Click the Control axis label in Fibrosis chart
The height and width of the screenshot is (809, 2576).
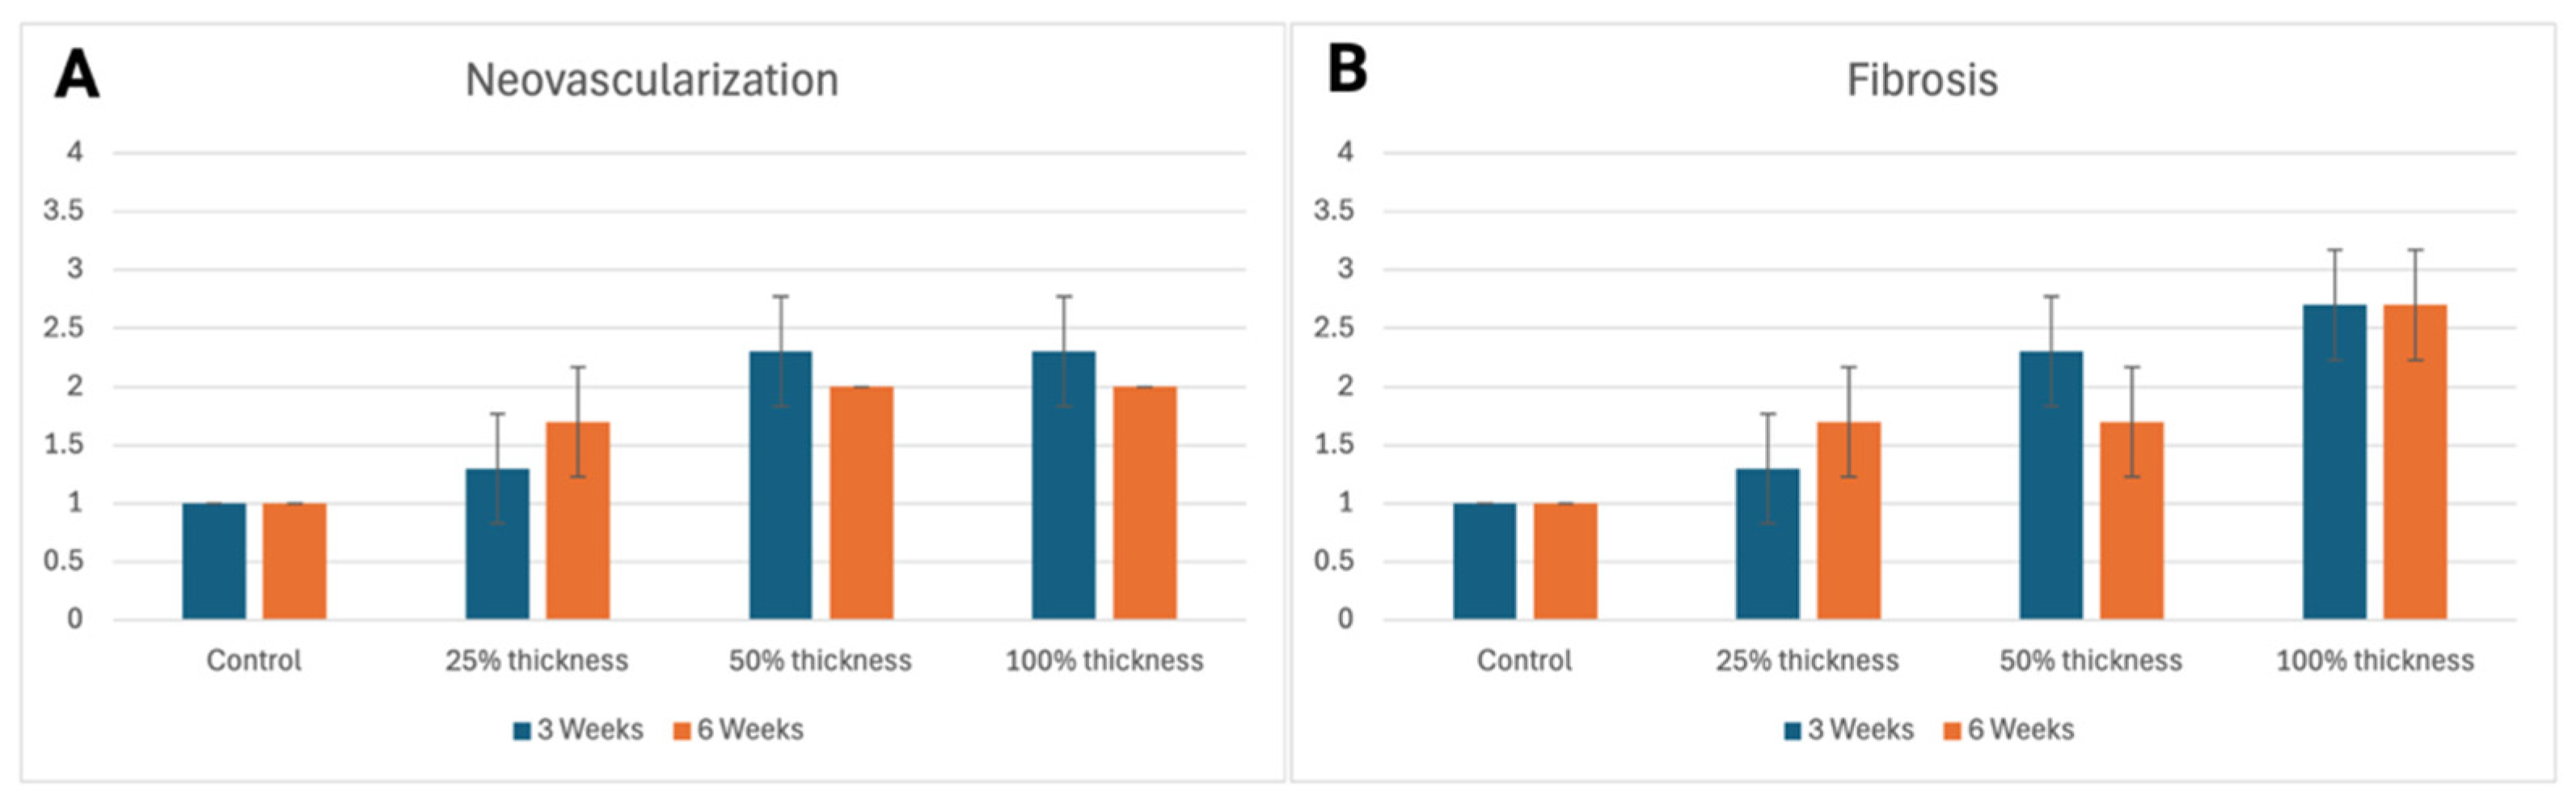[x=1524, y=661]
